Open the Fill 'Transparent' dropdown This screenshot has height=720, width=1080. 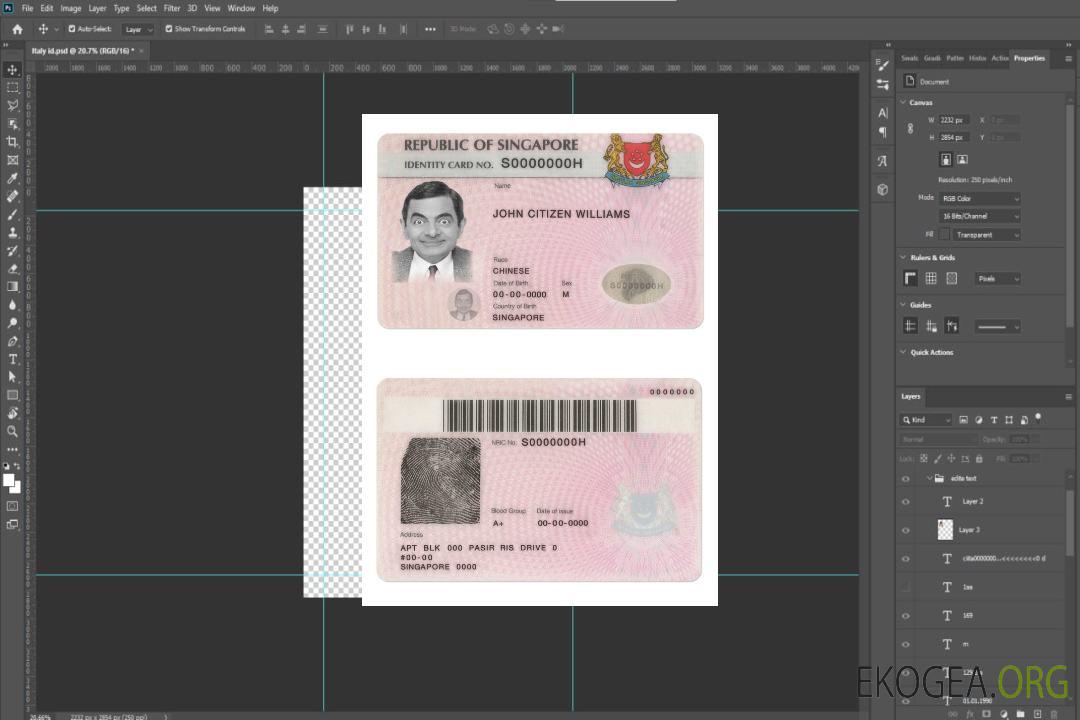pos(987,235)
